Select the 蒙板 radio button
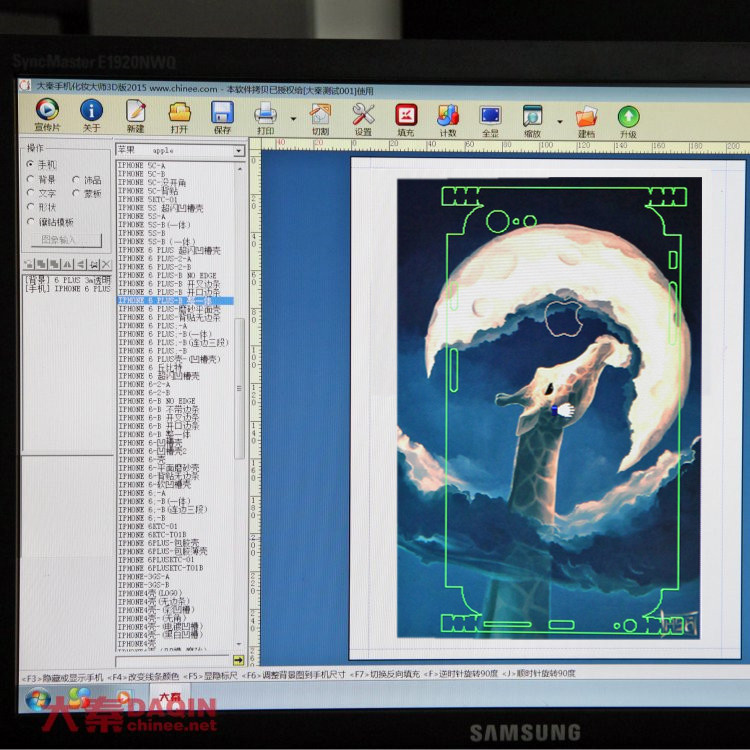The height and width of the screenshot is (750, 750). 76,193
